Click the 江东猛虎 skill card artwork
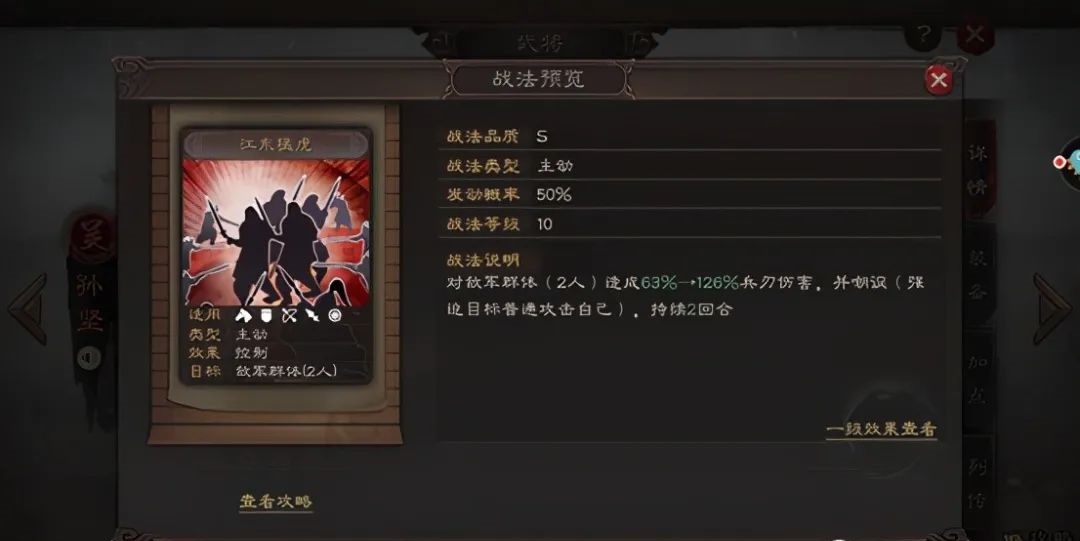Viewport: 1080px width, 541px height. [x=276, y=232]
